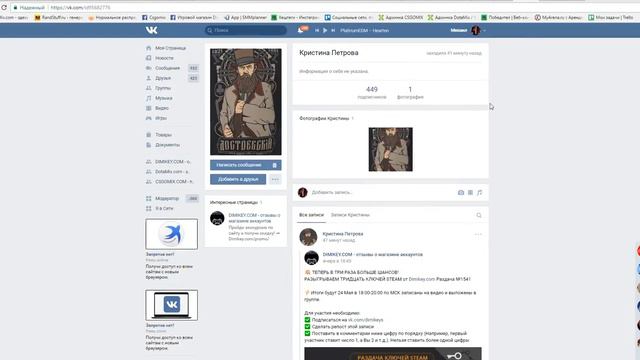This screenshot has width=640, height=360.
Task: Open the account dropdown next to user avatar
Action: [484, 31]
